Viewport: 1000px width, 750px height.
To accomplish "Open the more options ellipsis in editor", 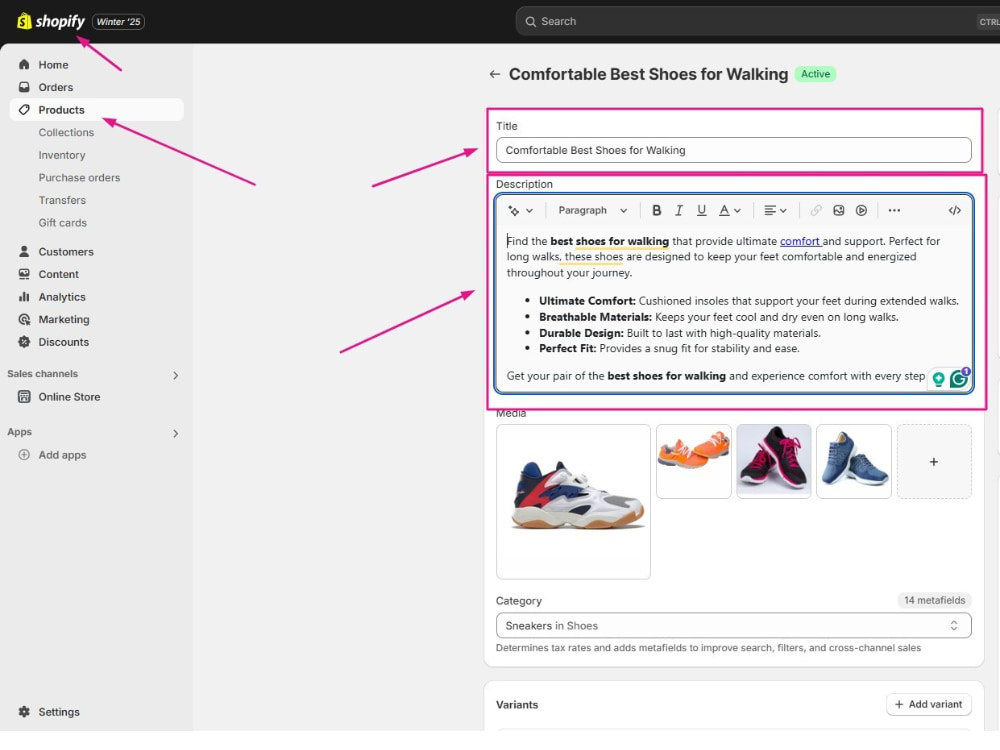I will click(894, 210).
